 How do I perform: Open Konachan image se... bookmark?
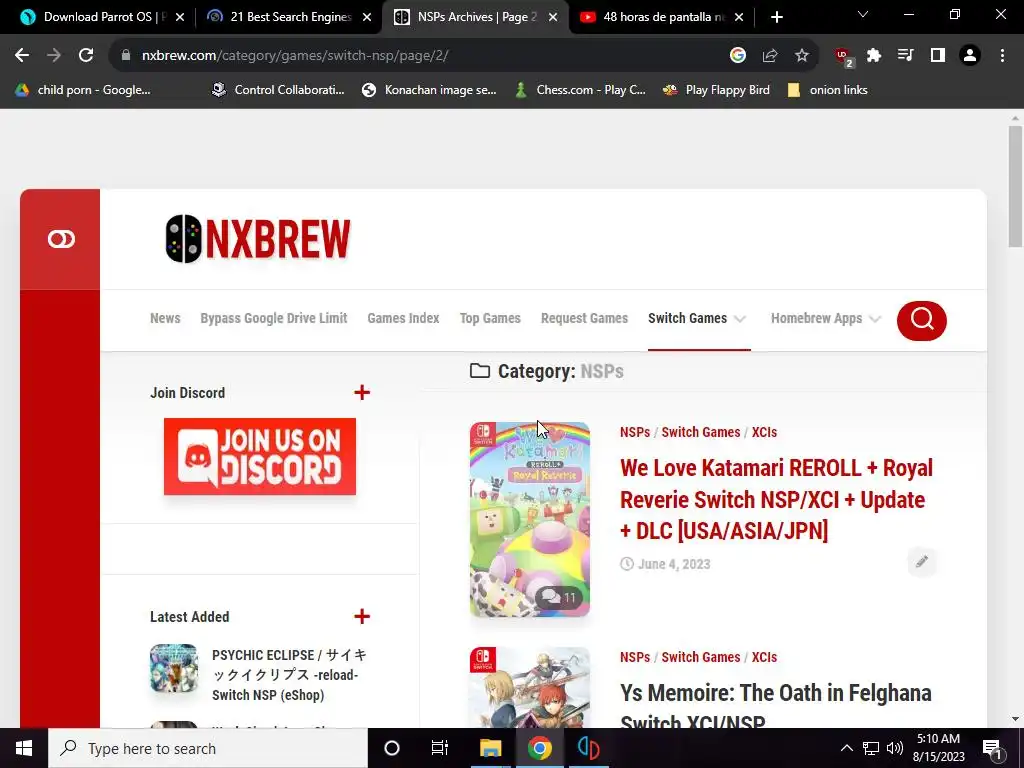coord(429,90)
